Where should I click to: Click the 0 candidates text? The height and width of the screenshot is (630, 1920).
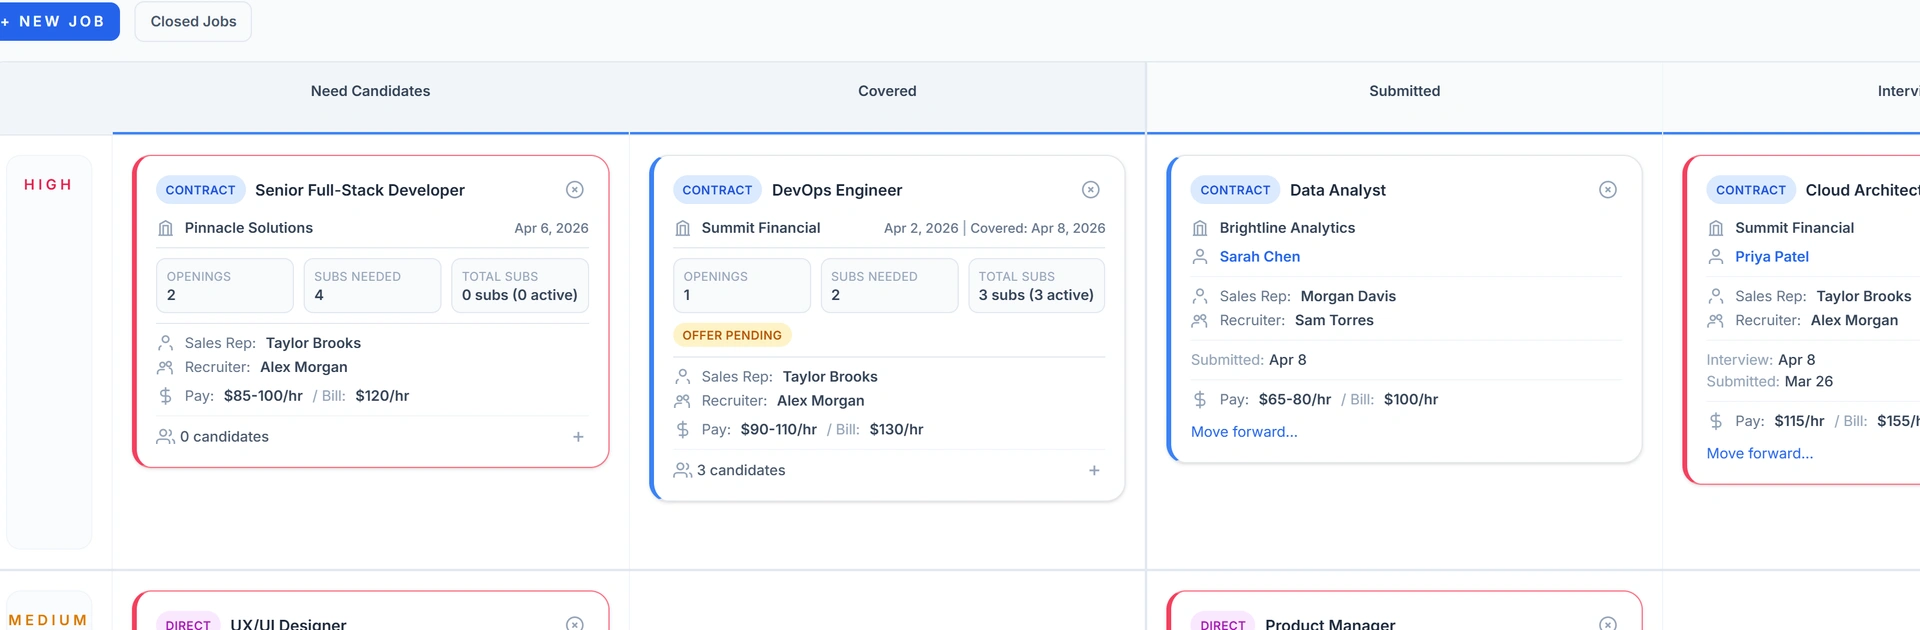pos(224,437)
